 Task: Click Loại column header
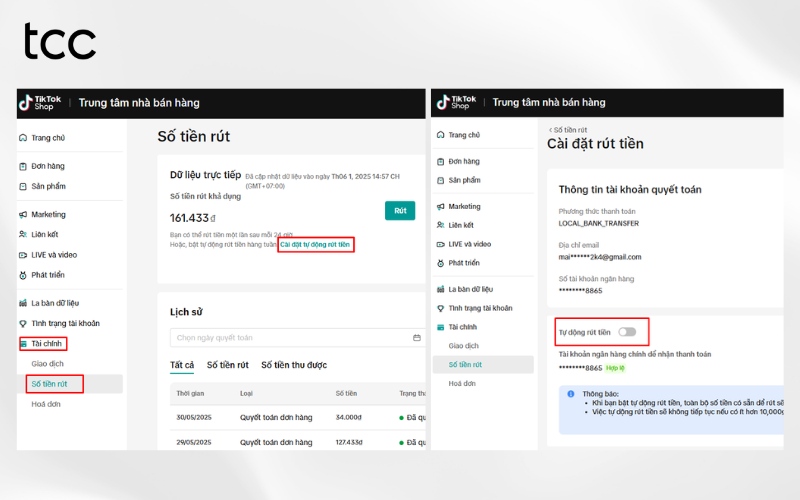tap(246, 393)
